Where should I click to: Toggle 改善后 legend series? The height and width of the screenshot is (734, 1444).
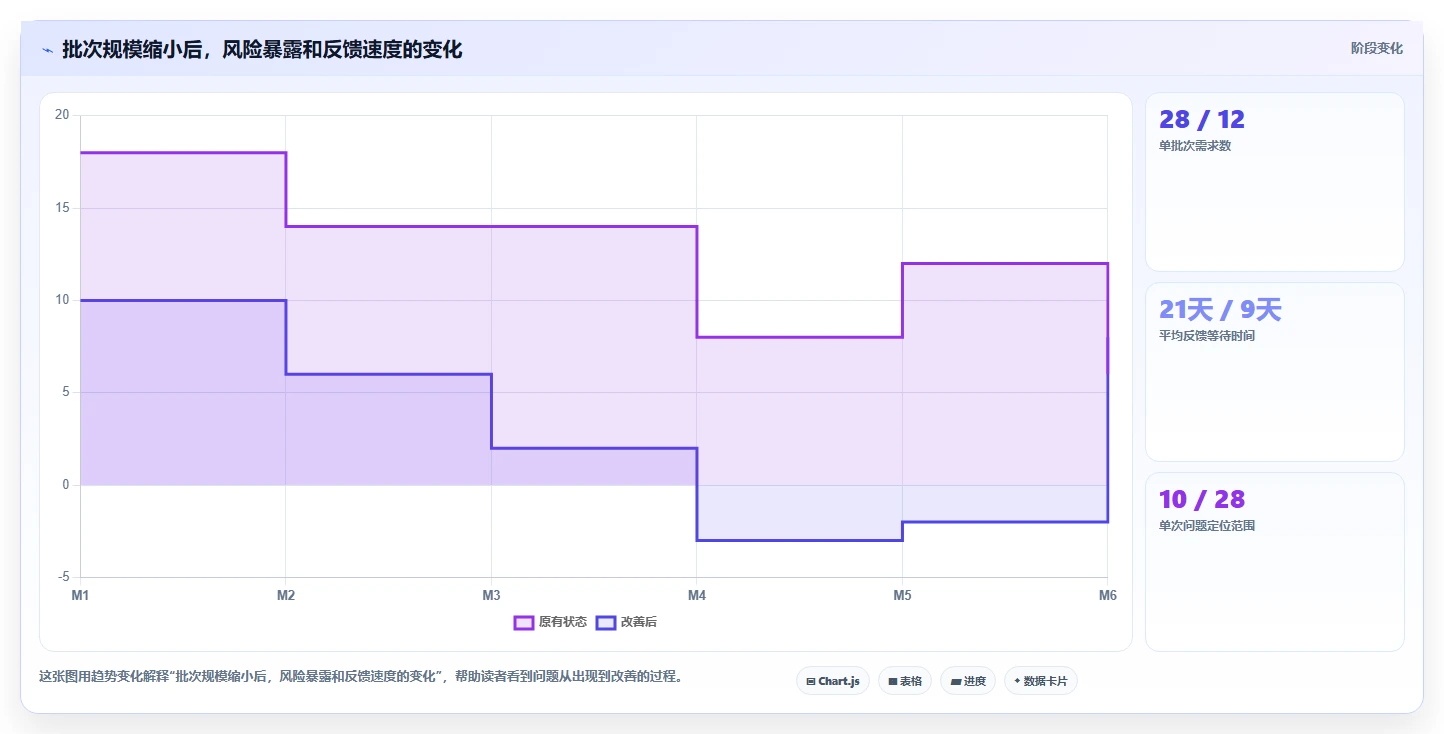(x=626, y=622)
